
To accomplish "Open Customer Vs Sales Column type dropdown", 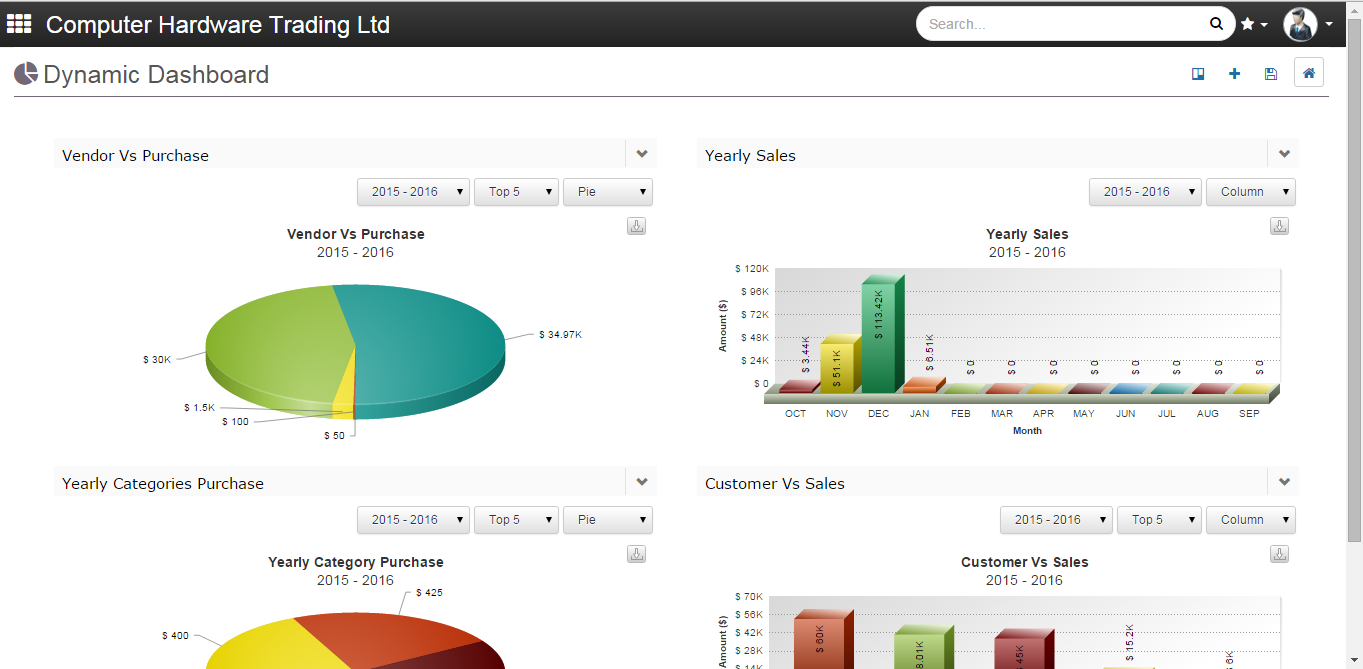I will (x=1251, y=520).
